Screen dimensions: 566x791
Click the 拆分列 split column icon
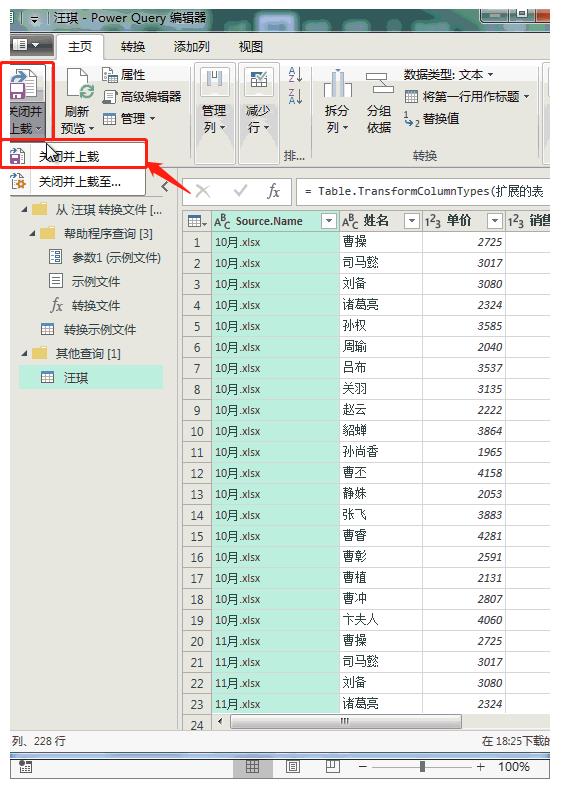337,84
